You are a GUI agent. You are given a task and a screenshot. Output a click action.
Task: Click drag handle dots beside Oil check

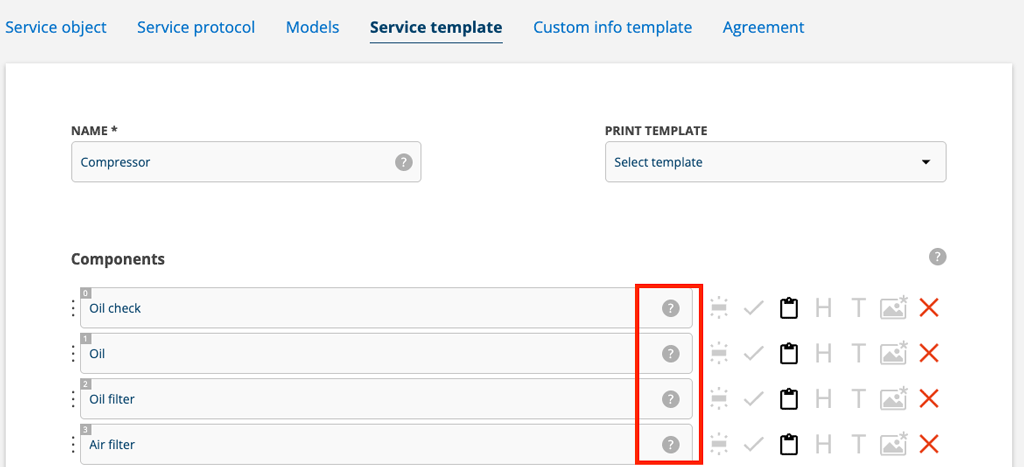[x=73, y=308]
